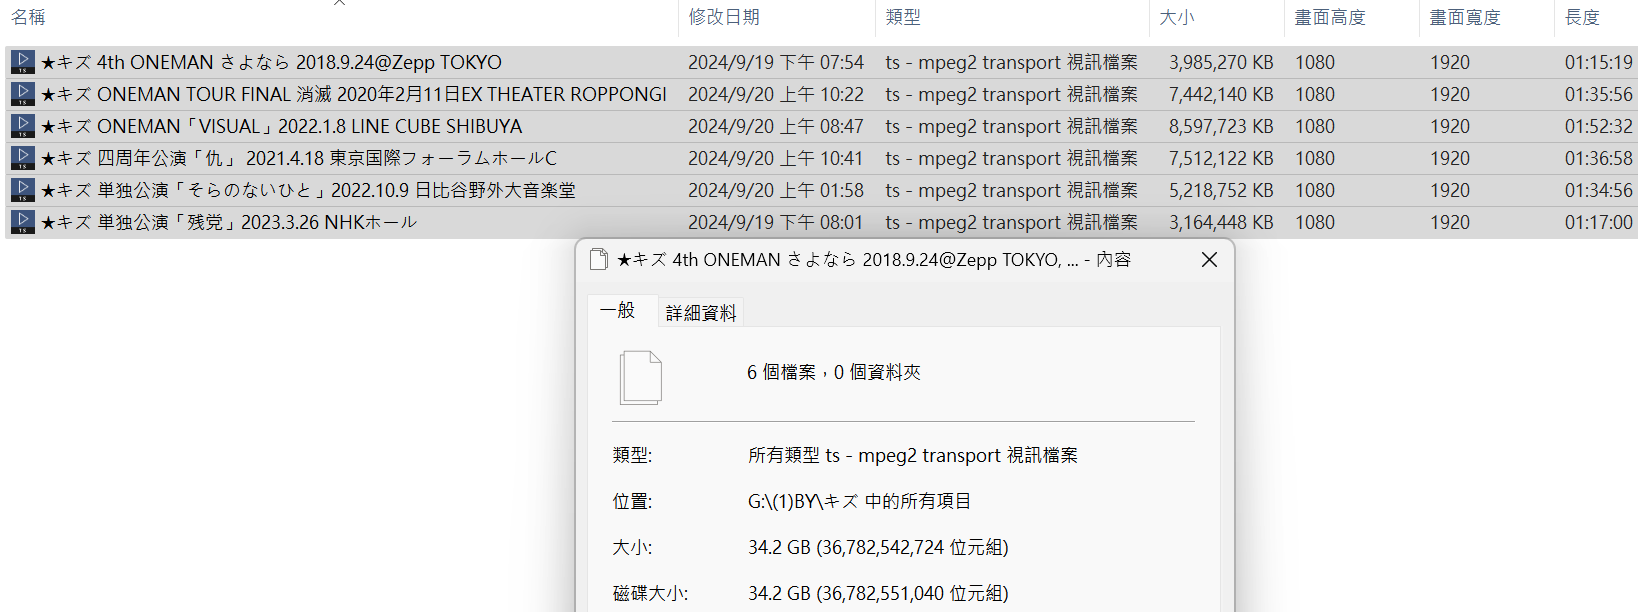1638x612 pixels.
Task: Click size value 3,164,448 KB
Action: [x=1221, y=222]
